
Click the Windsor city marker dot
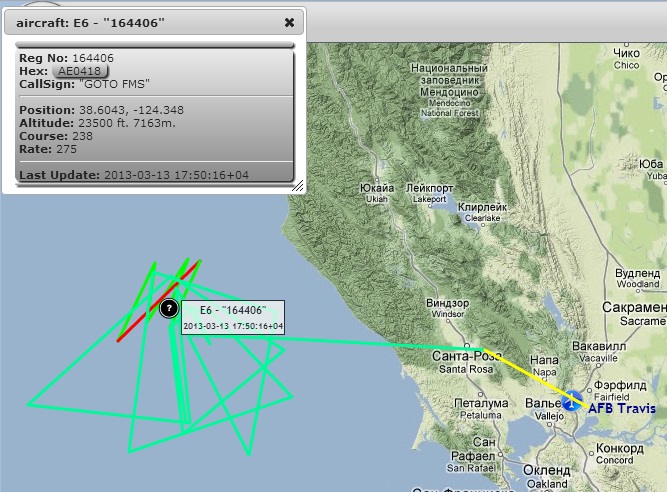pyautogui.click(x=448, y=321)
